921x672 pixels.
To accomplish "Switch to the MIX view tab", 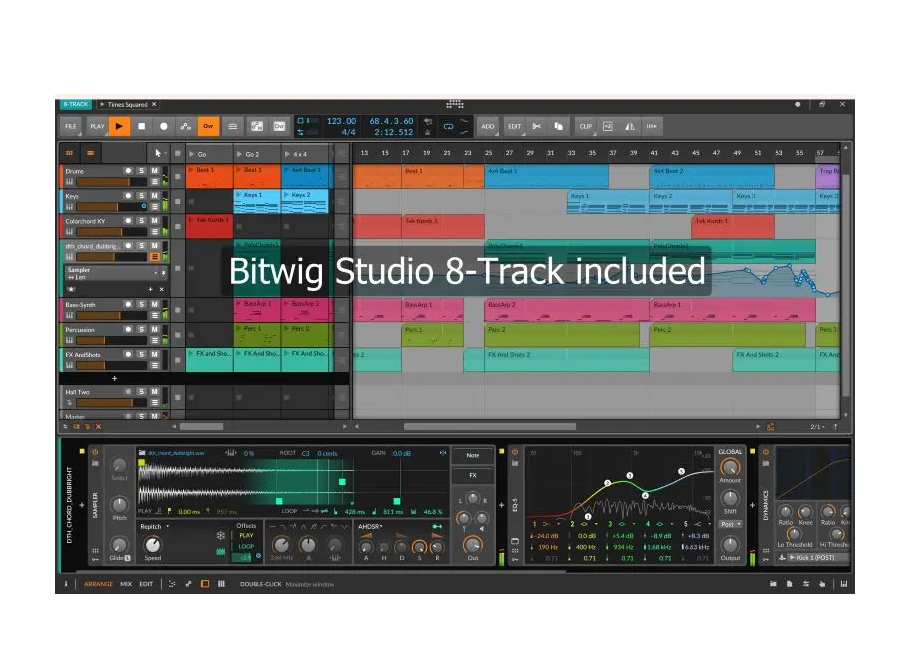I will pyautogui.click(x=126, y=583).
